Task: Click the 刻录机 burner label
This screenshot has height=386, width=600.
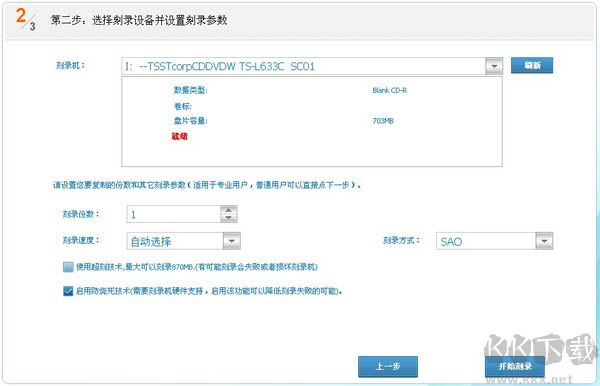Action: click(71, 65)
